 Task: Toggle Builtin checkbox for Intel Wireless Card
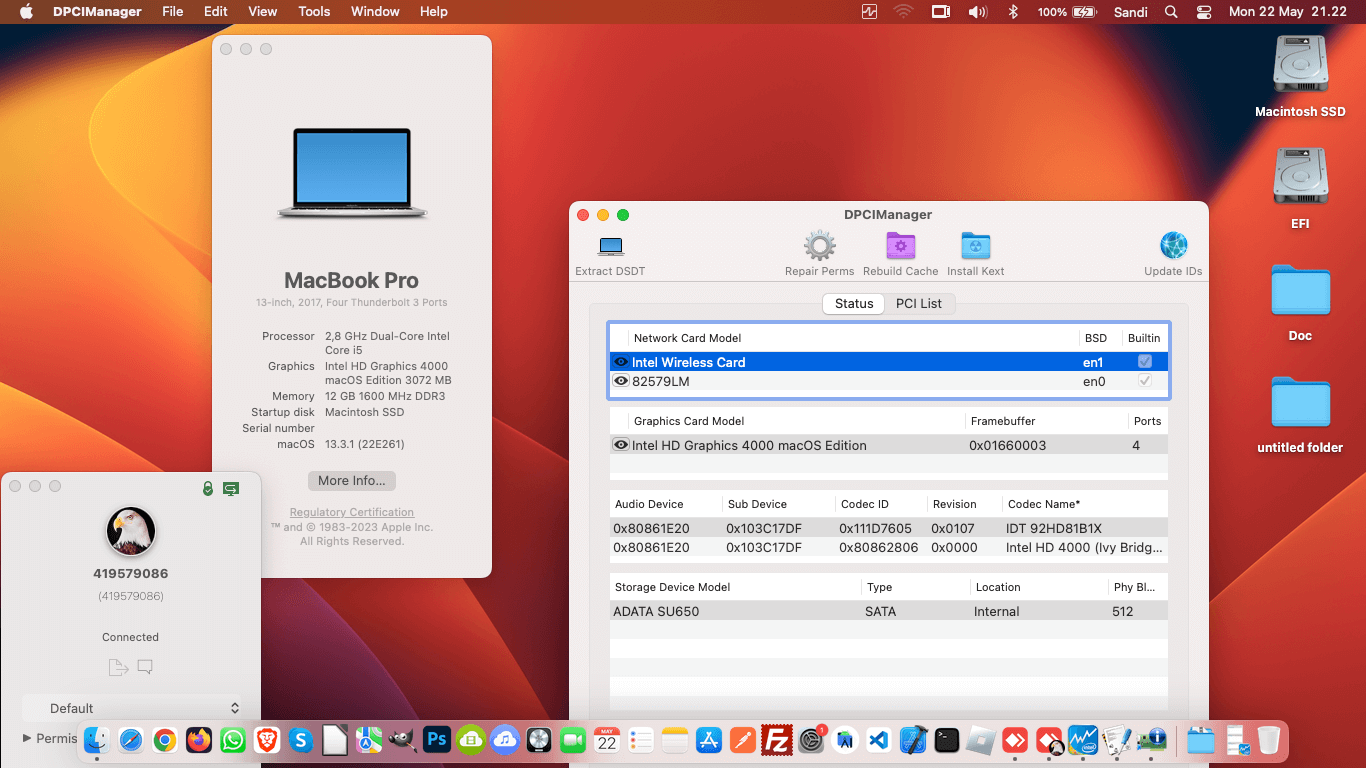[1145, 362]
